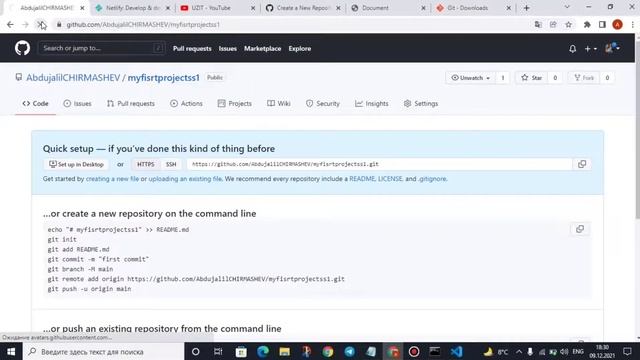
Task: Click the address bar URL
Action: 143,24
